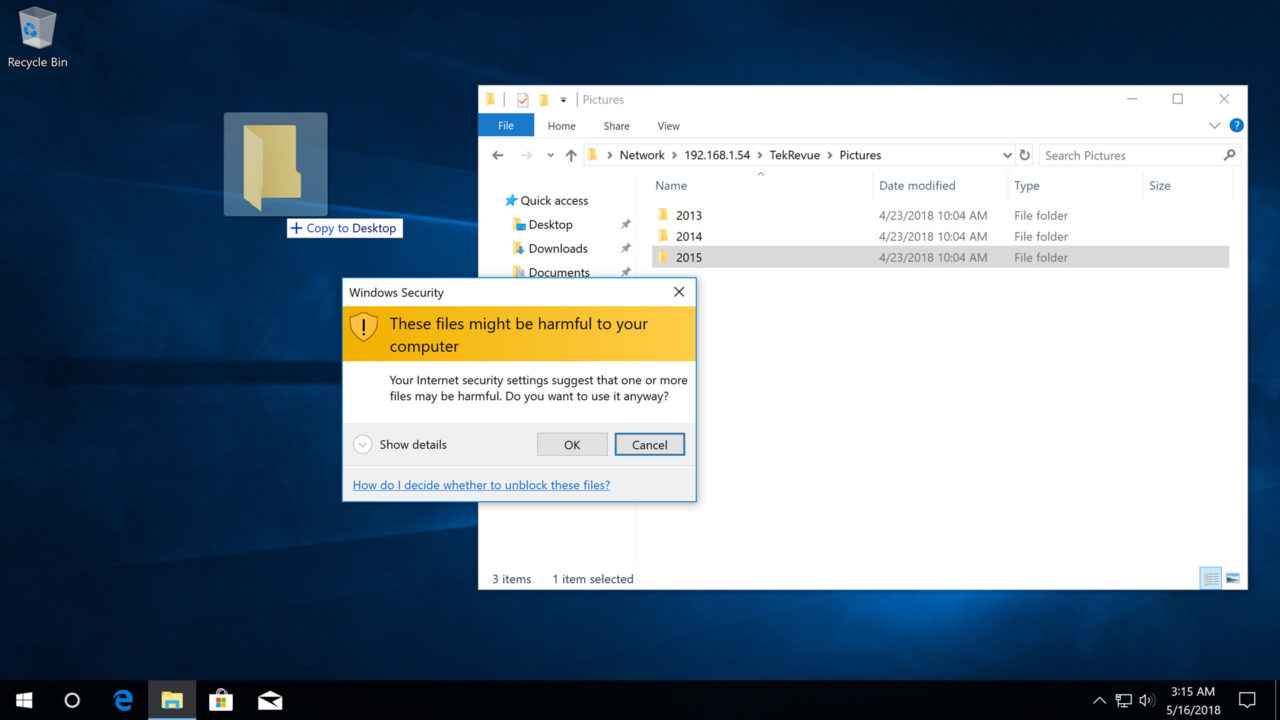The height and width of the screenshot is (720, 1280).
Task: Click the search magnifier icon
Action: click(1230, 155)
